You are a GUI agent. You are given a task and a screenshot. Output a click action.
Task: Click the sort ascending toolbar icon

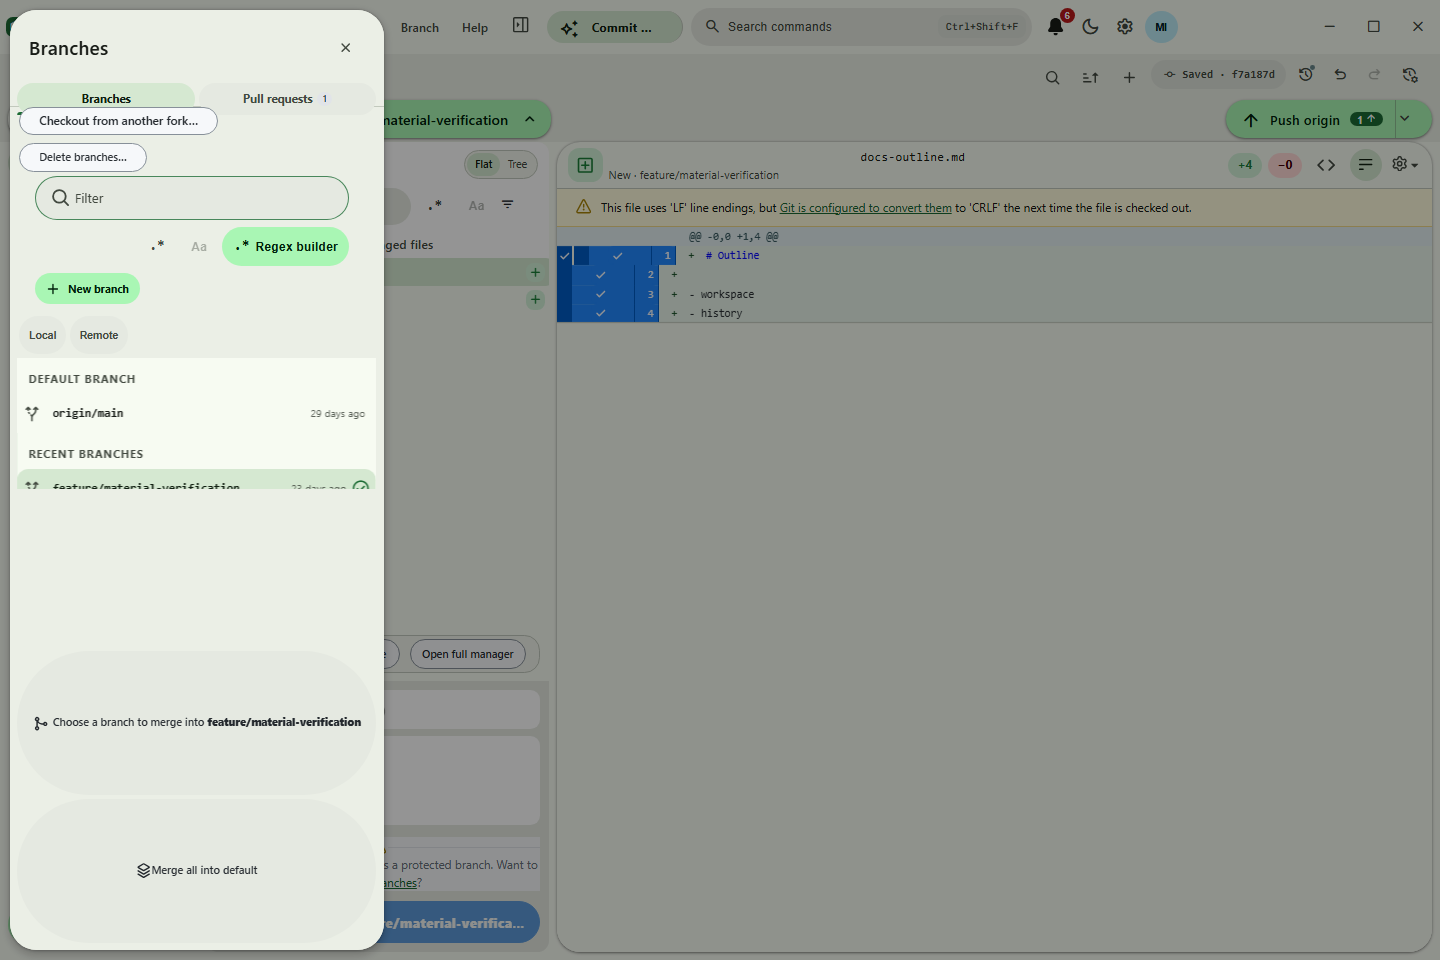[1090, 77]
